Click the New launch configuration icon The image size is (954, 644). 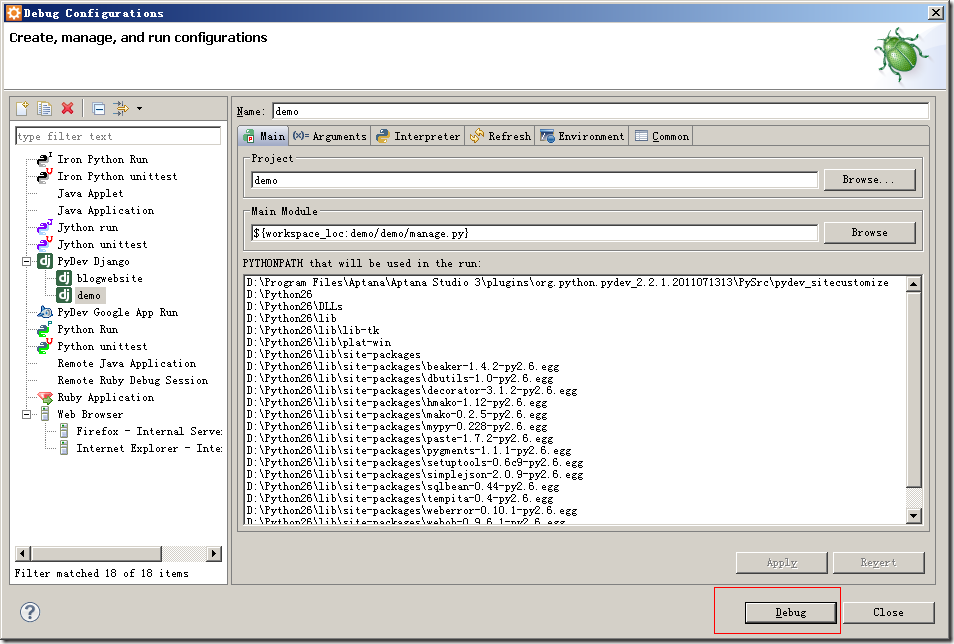22,108
